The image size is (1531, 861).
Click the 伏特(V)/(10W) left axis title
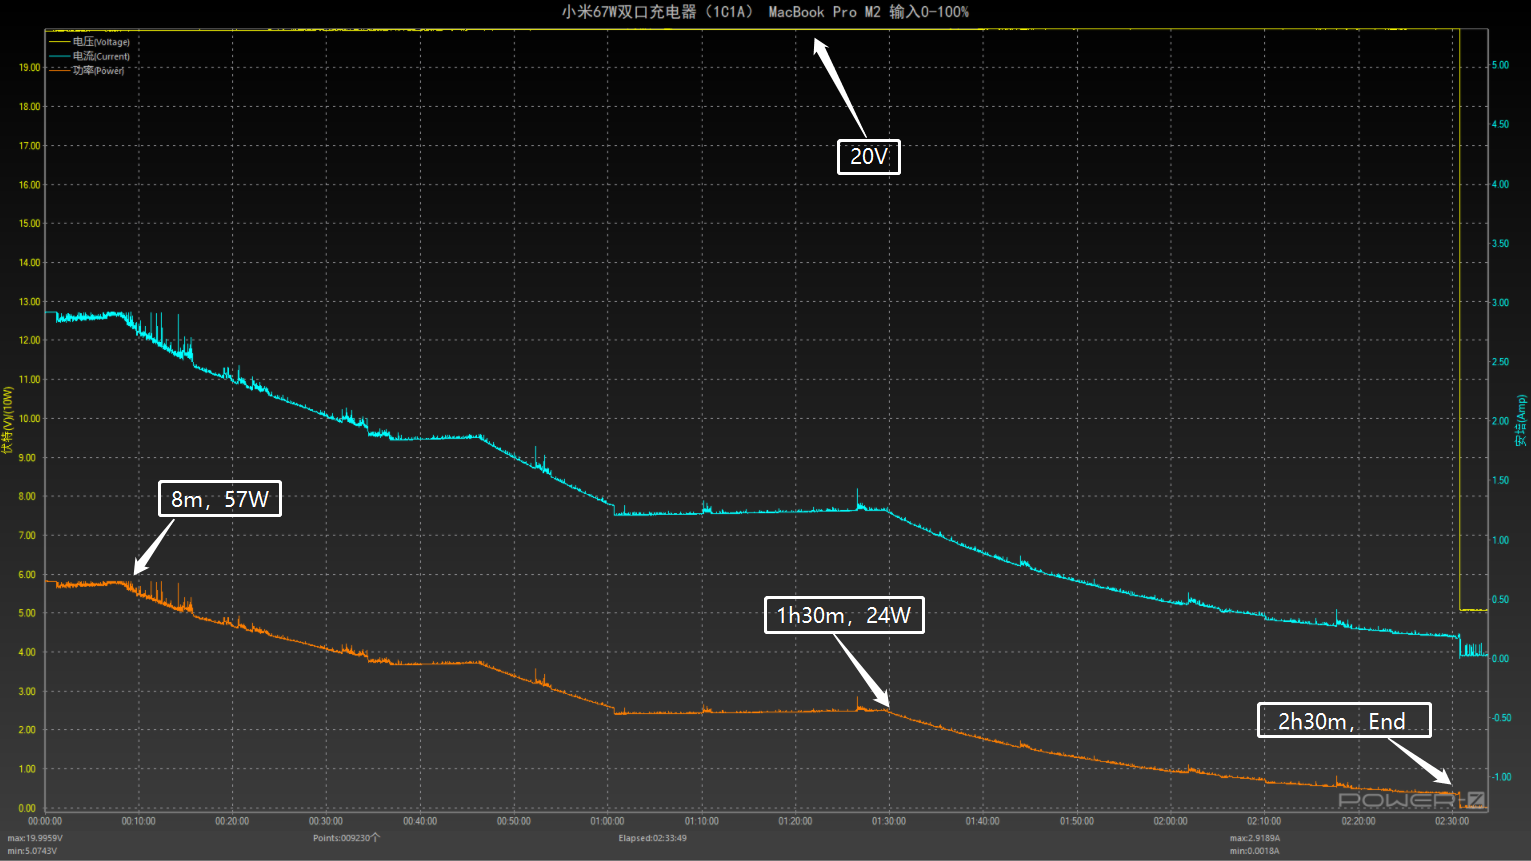click(8, 420)
